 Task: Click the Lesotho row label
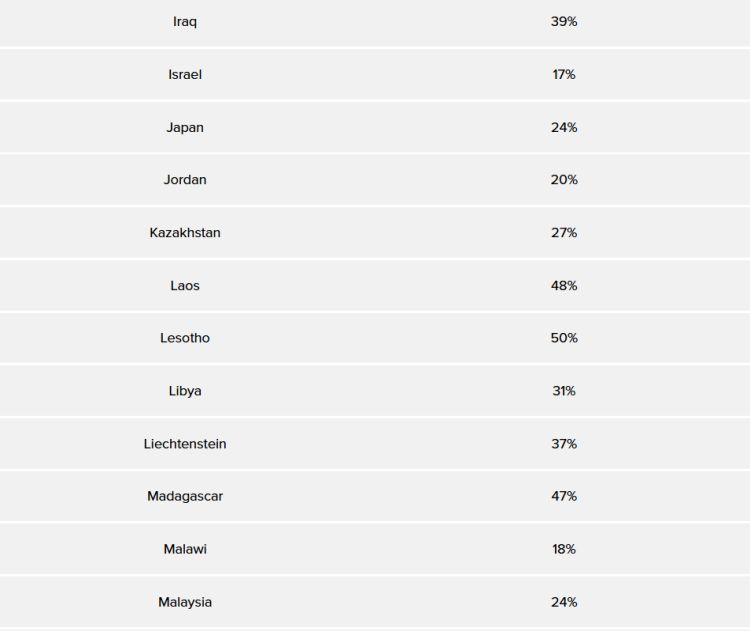[x=185, y=338]
